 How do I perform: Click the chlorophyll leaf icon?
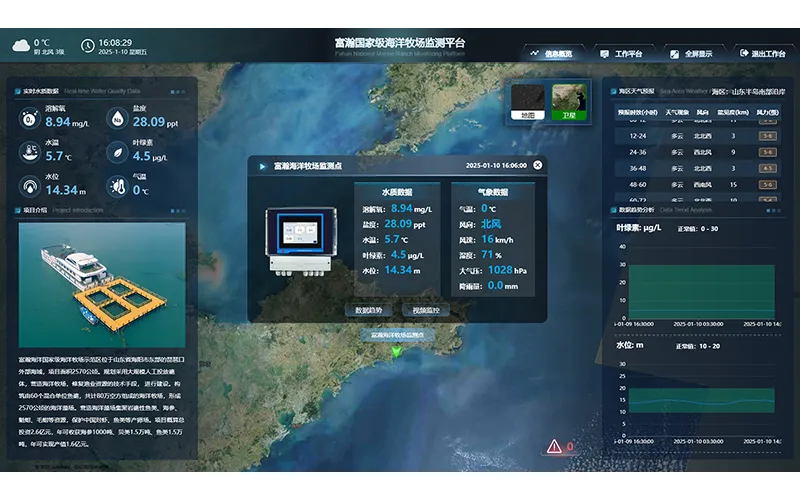pyautogui.click(x=117, y=152)
